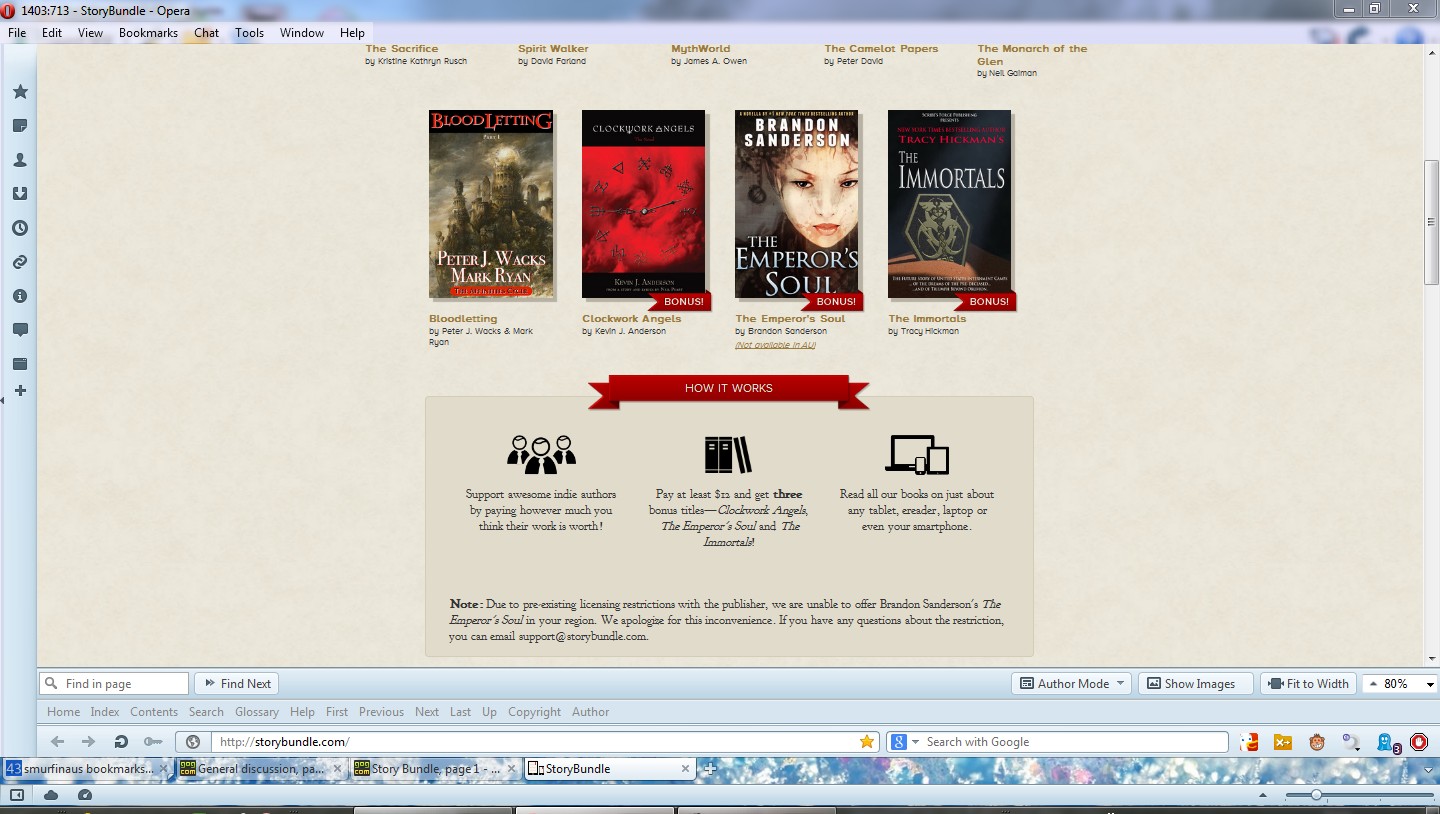Click the monkey face extension icon
The height and width of the screenshot is (814, 1440).
(1317, 742)
